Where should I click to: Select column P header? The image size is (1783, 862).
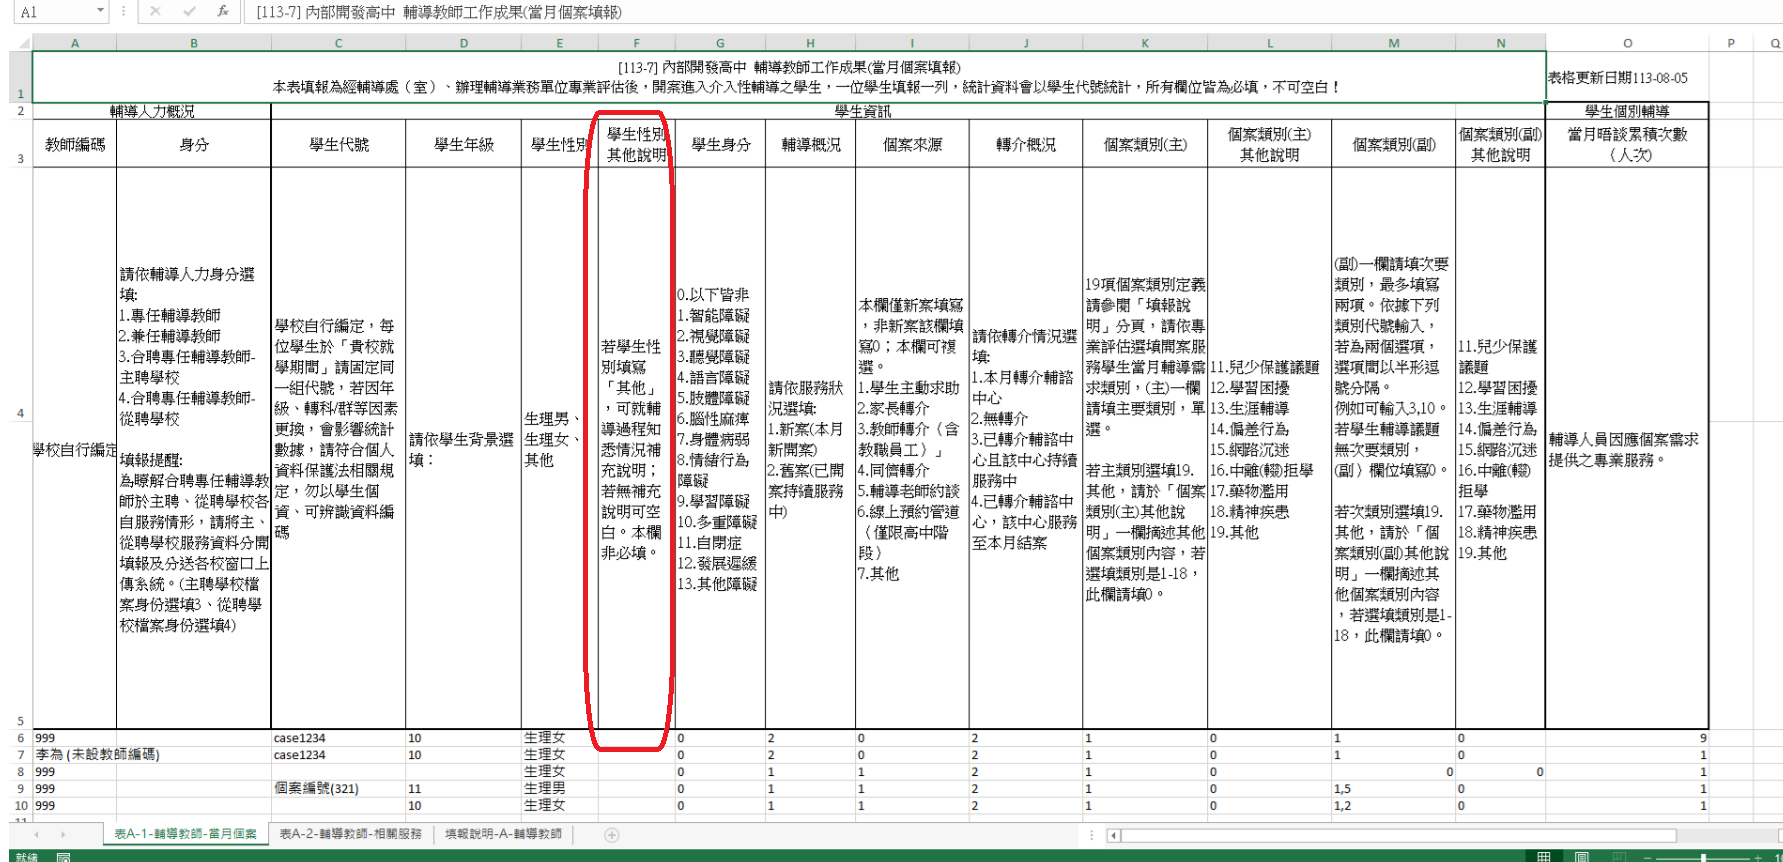[x=1731, y=43]
